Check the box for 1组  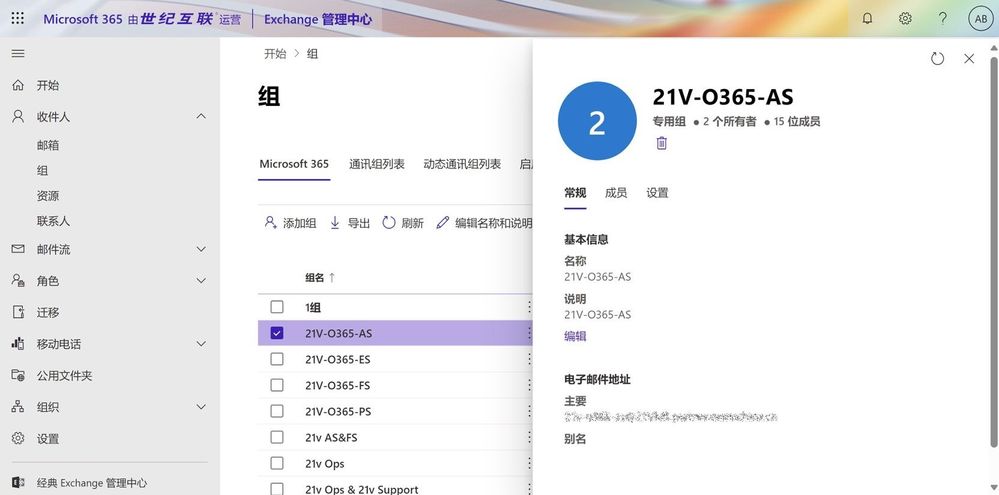[277, 307]
